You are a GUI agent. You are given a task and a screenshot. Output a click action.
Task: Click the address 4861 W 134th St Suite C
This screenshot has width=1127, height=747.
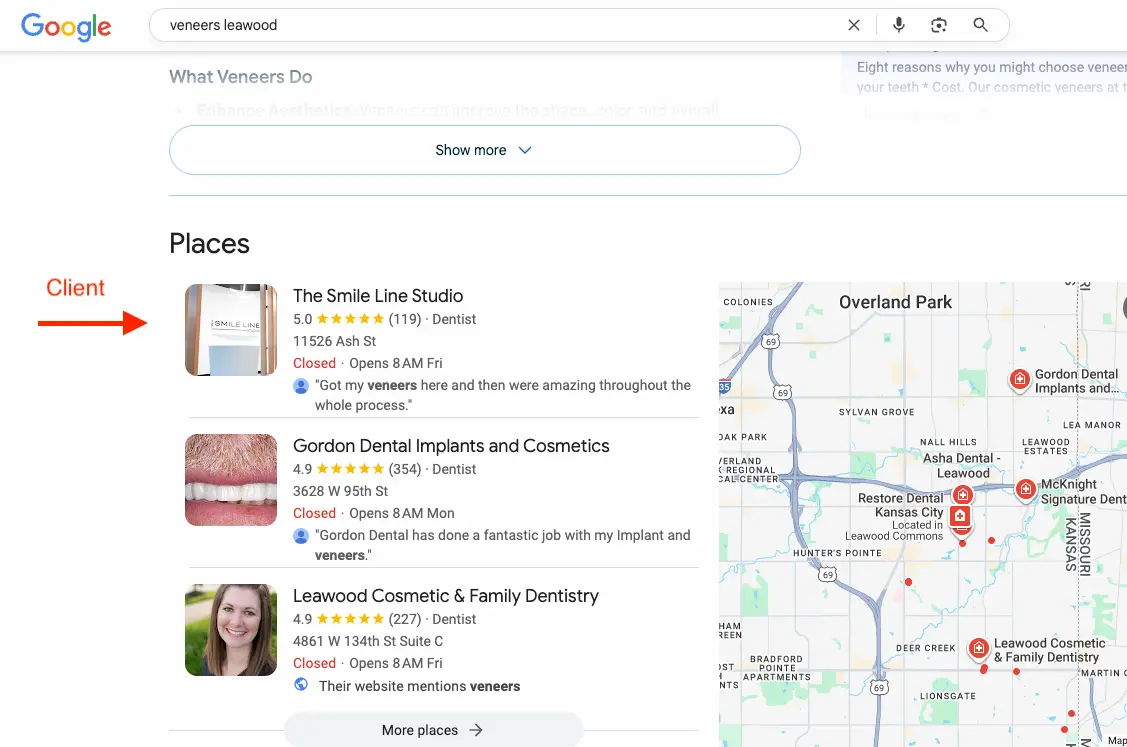coord(368,641)
